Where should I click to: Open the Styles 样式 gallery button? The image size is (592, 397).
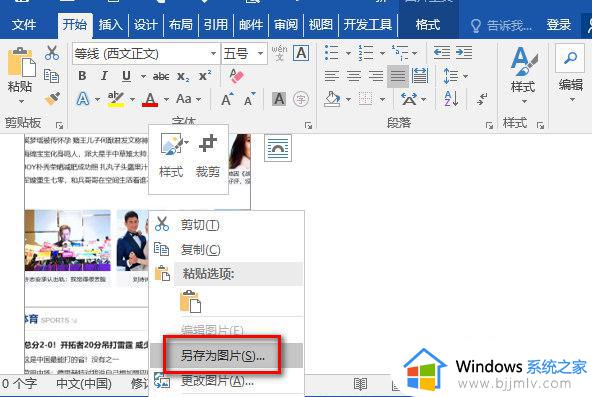(x=523, y=75)
